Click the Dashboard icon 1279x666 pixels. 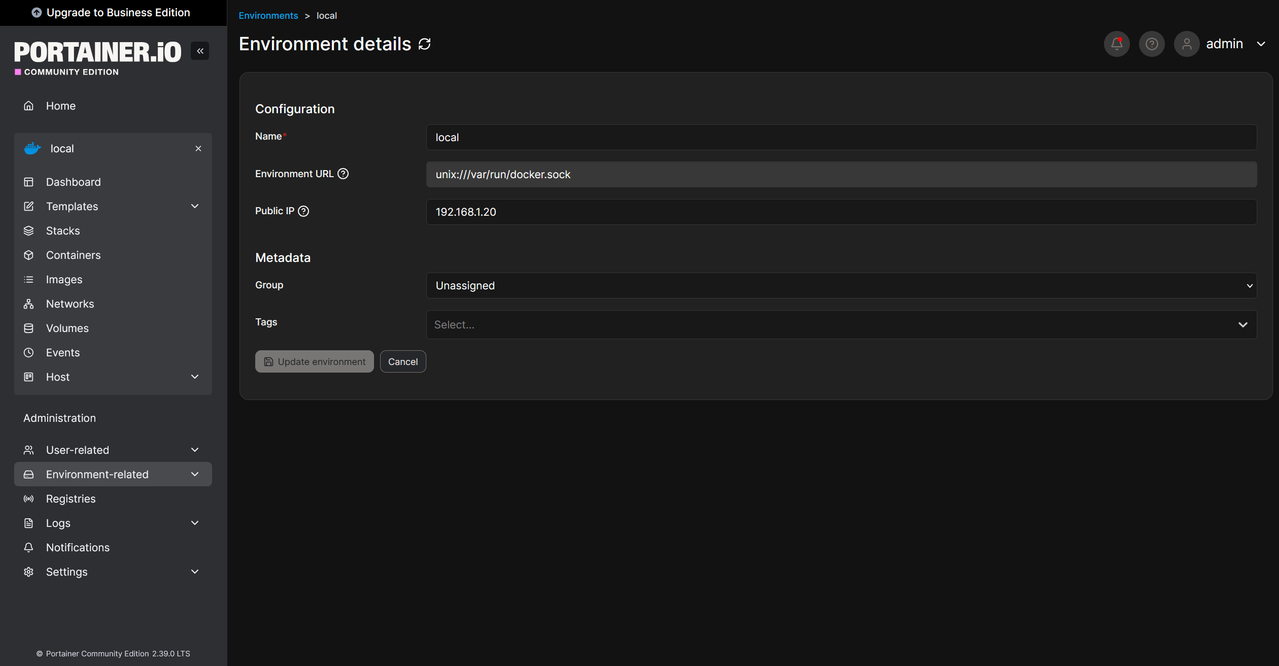29,182
